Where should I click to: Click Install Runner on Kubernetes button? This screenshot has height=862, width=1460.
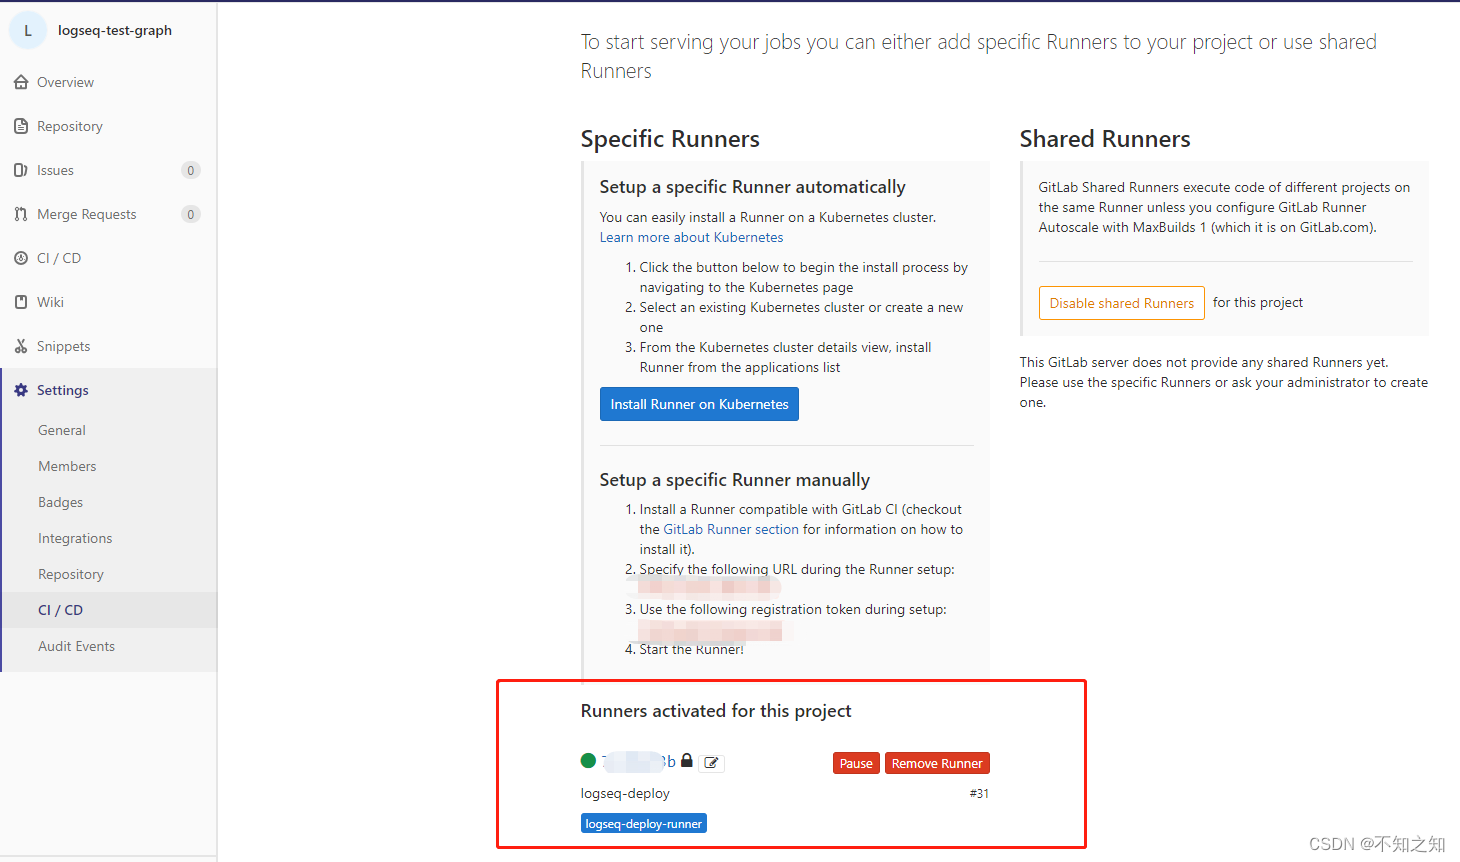699,404
